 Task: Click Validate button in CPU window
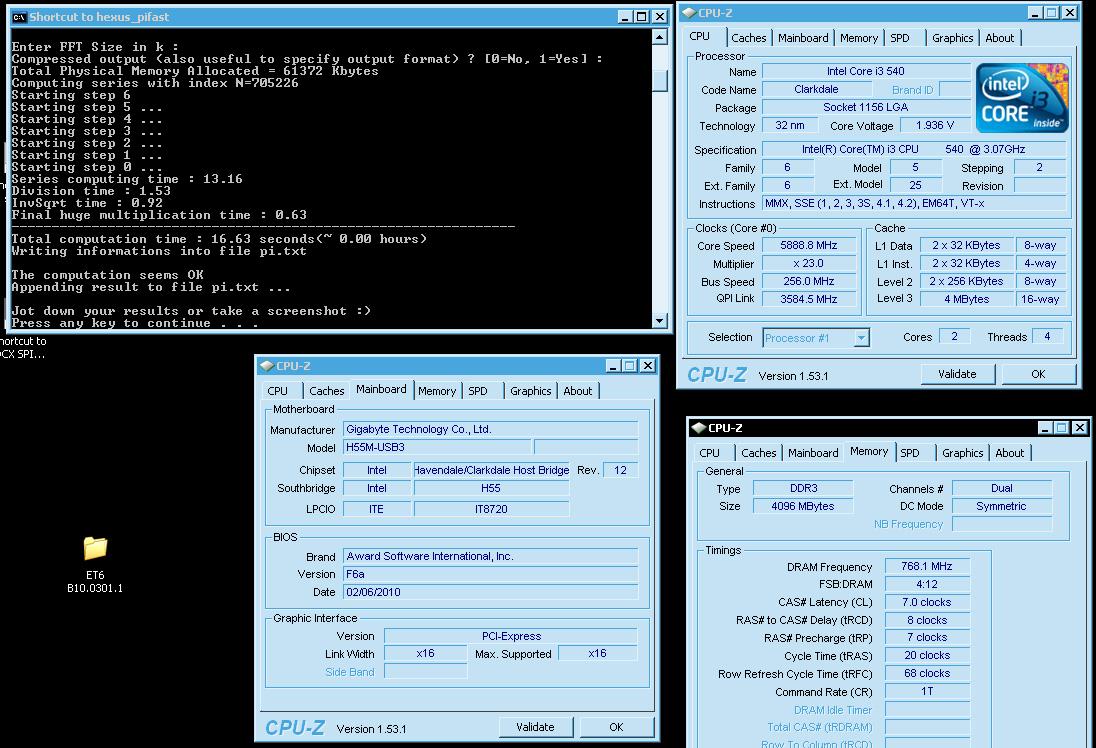tap(957, 374)
